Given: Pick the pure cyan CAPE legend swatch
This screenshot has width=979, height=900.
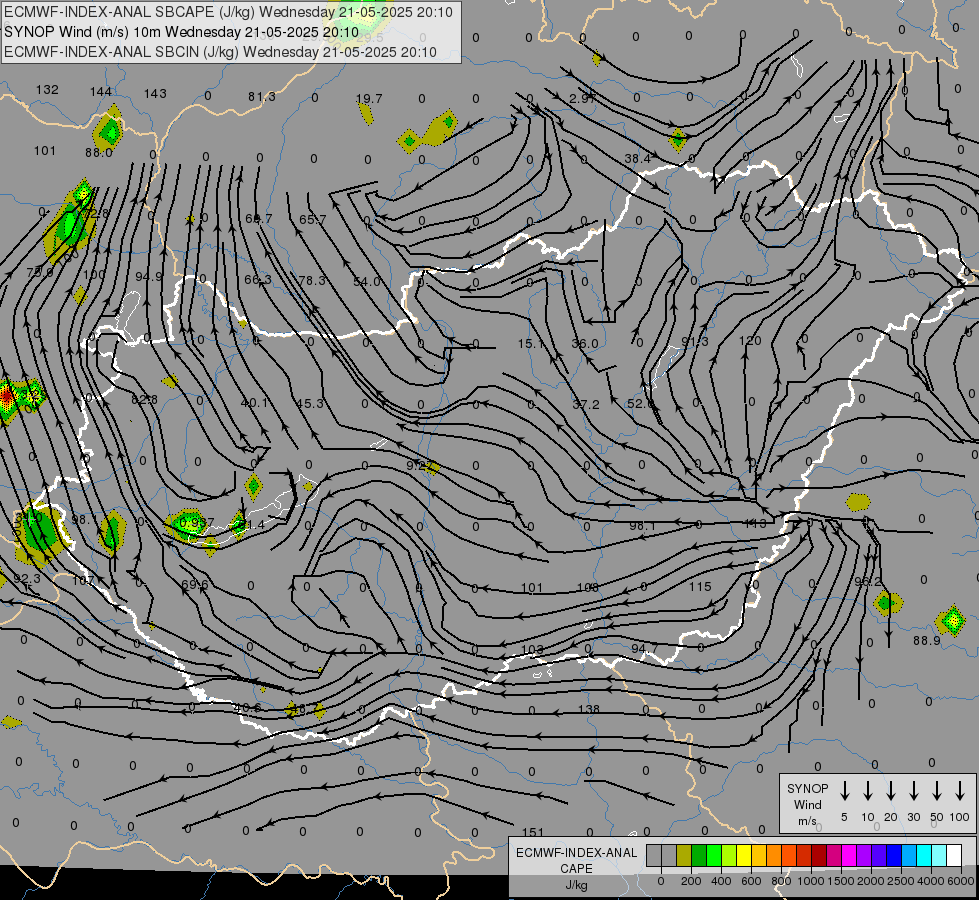Looking at the screenshot, I should tap(923, 856).
